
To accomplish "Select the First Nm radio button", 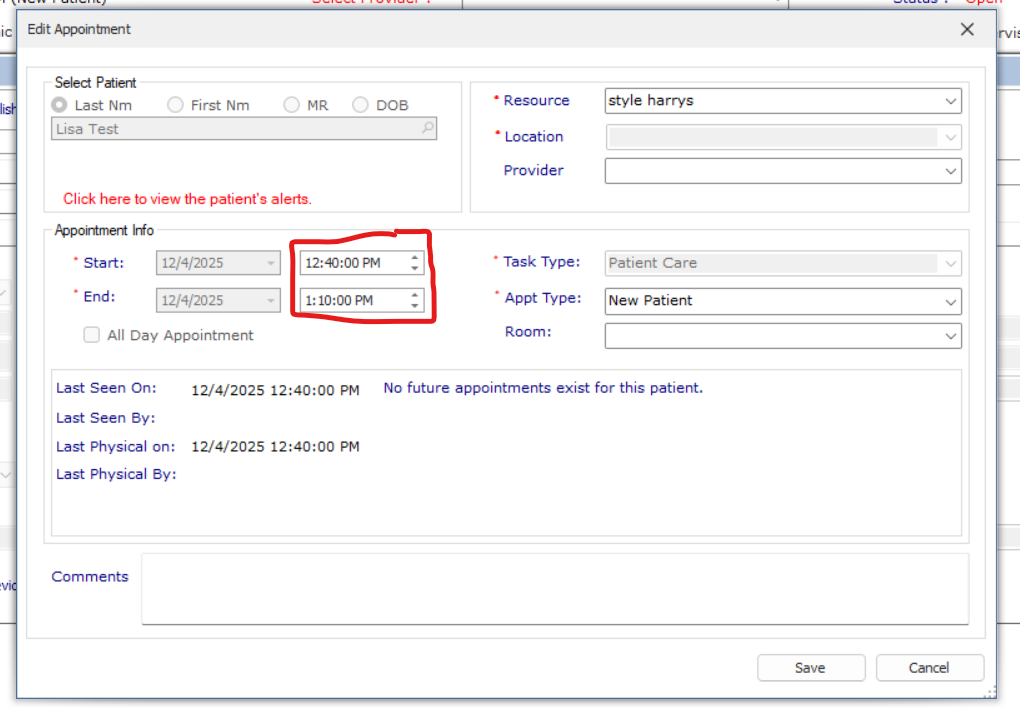I will pyautogui.click(x=175, y=105).
